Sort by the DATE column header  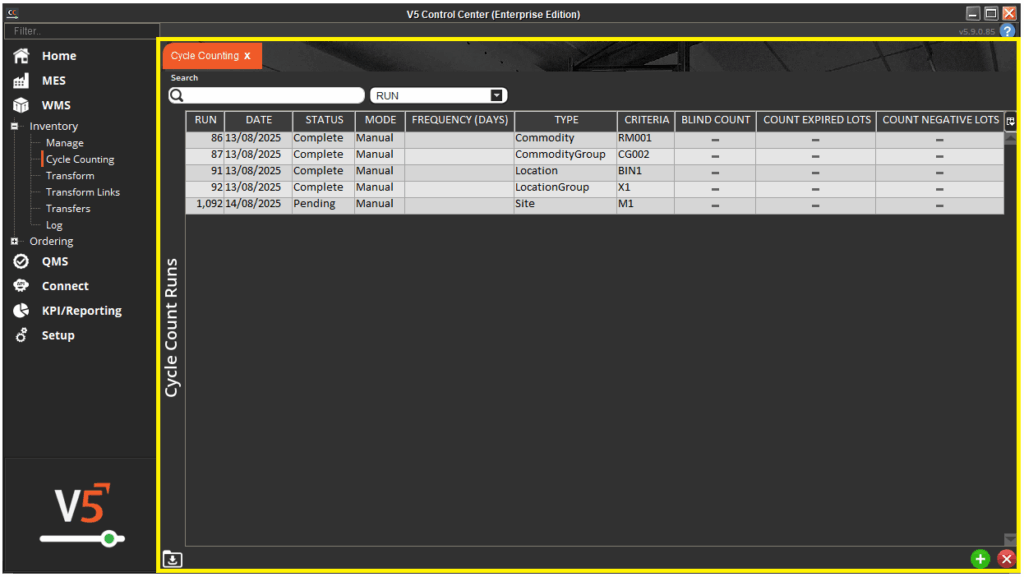pyautogui.click(x=259, y=121)
